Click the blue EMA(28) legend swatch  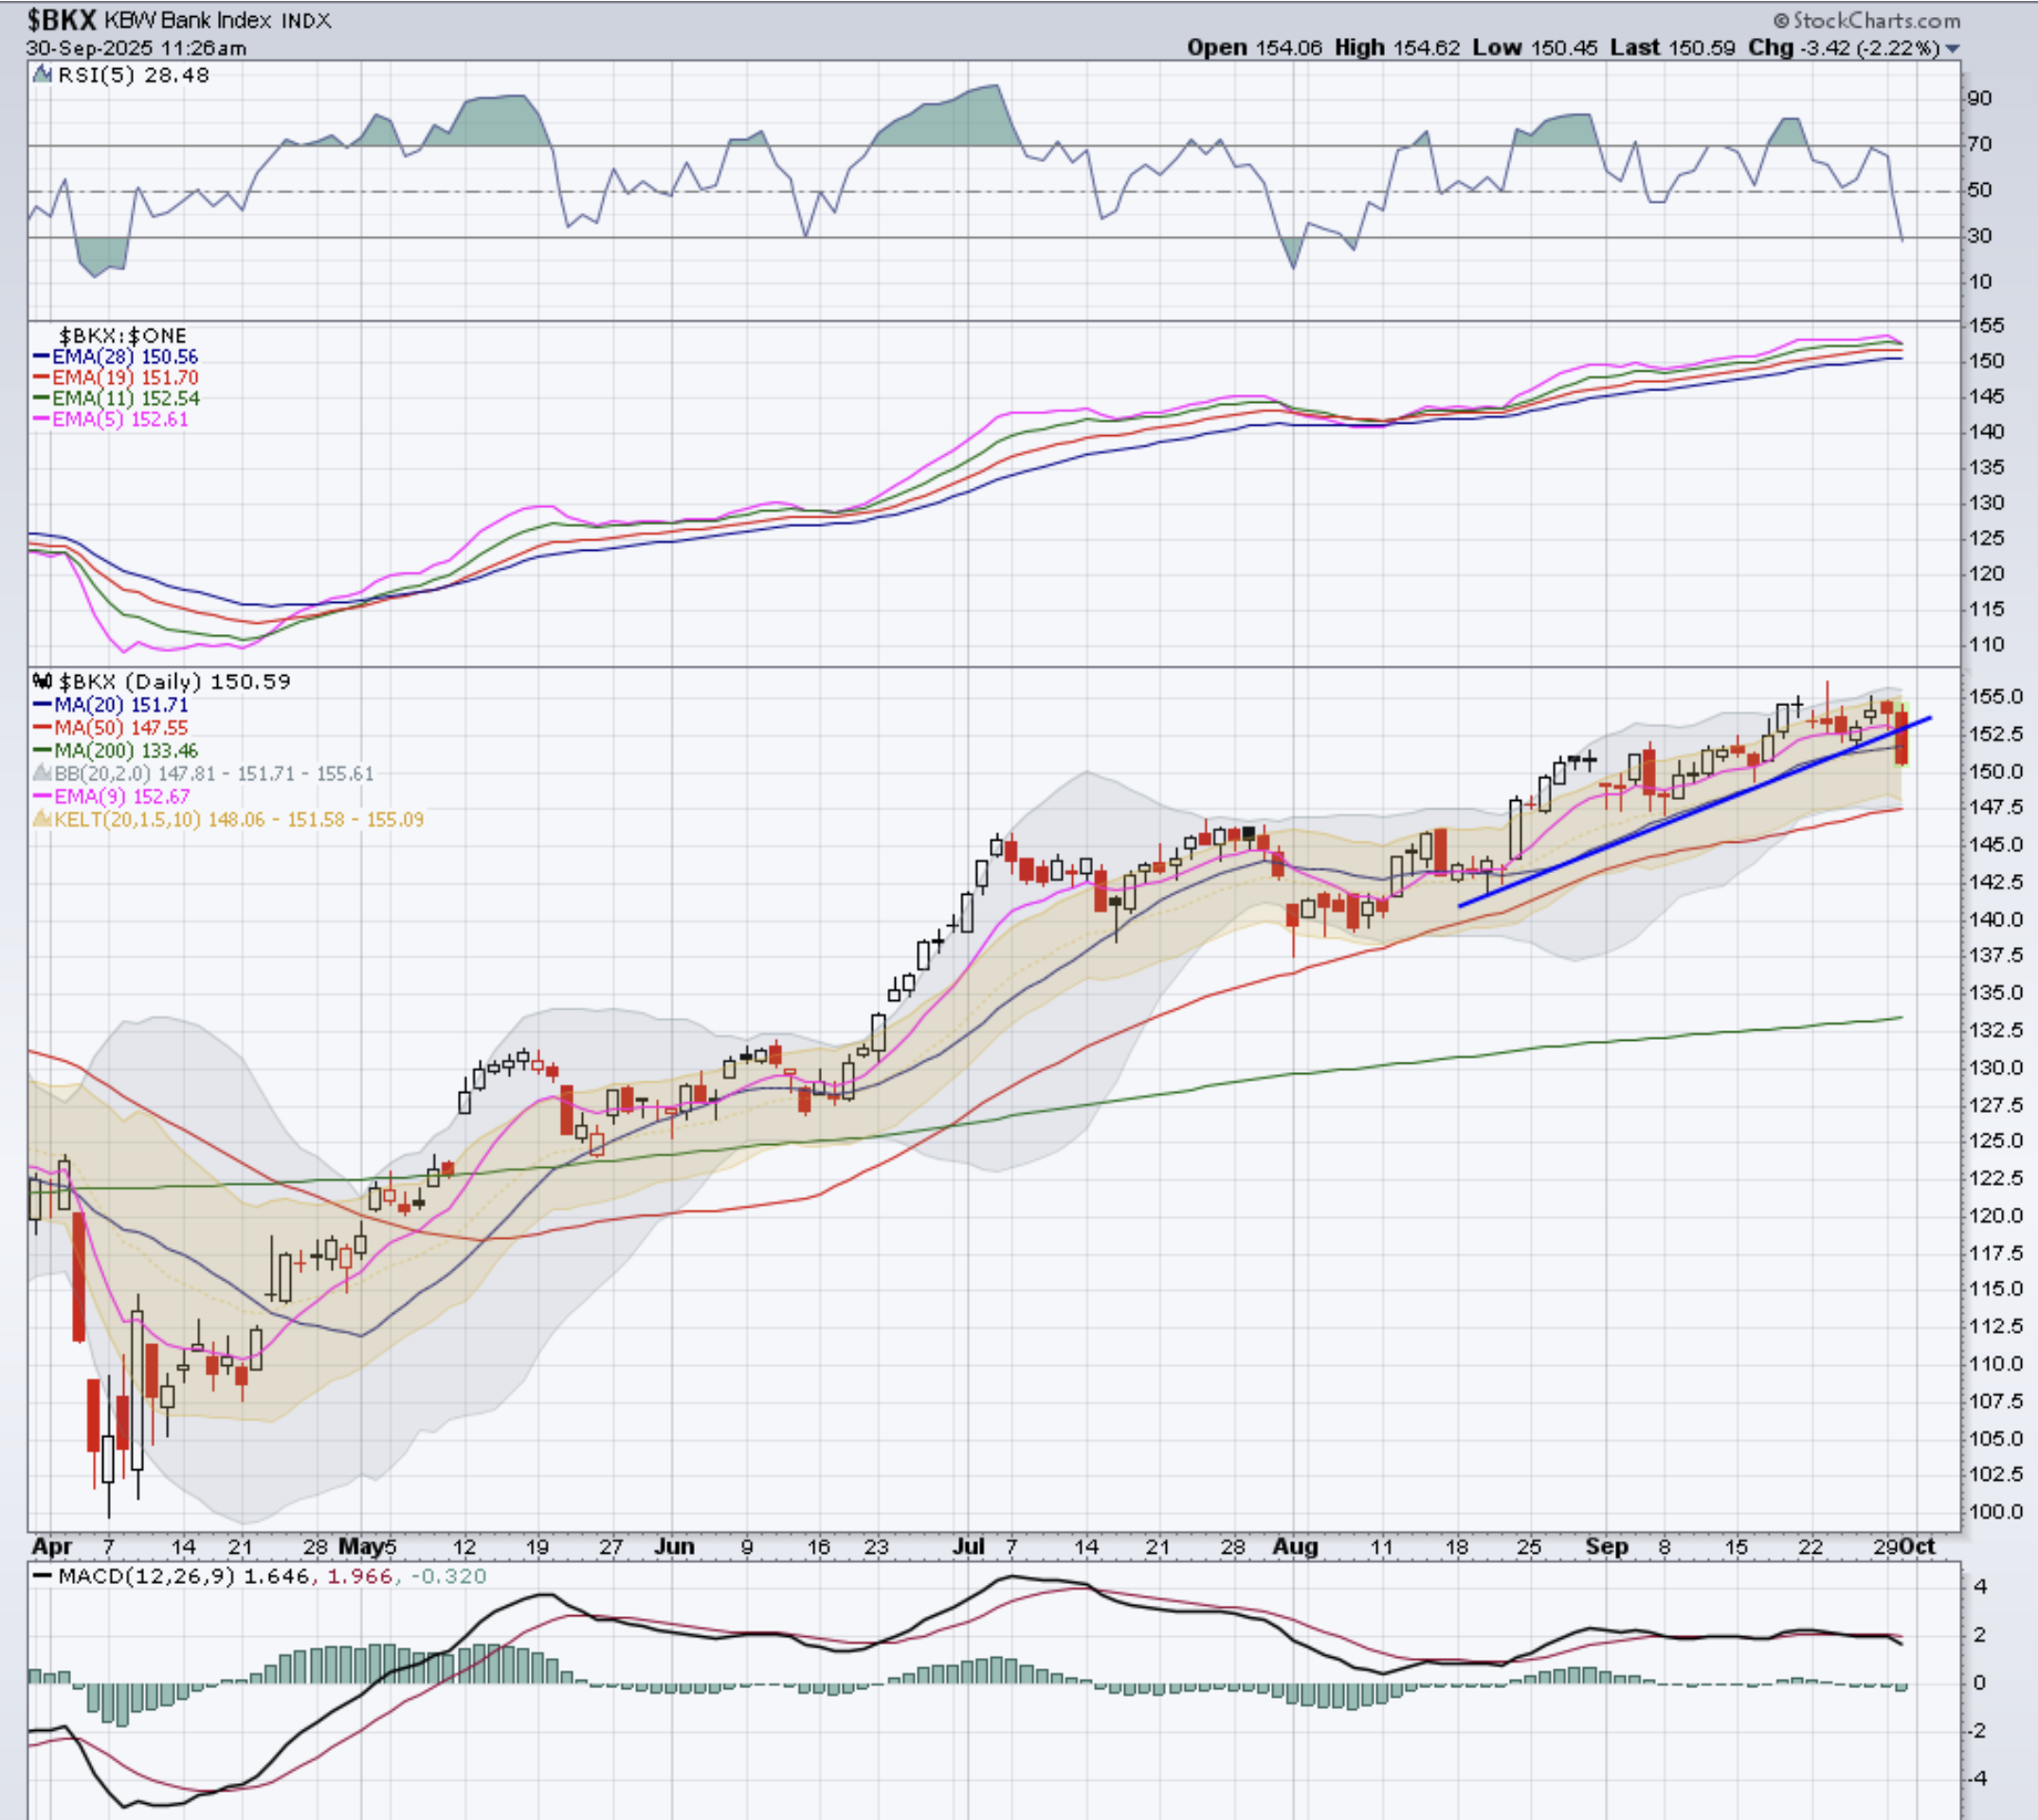coord(42,357)
